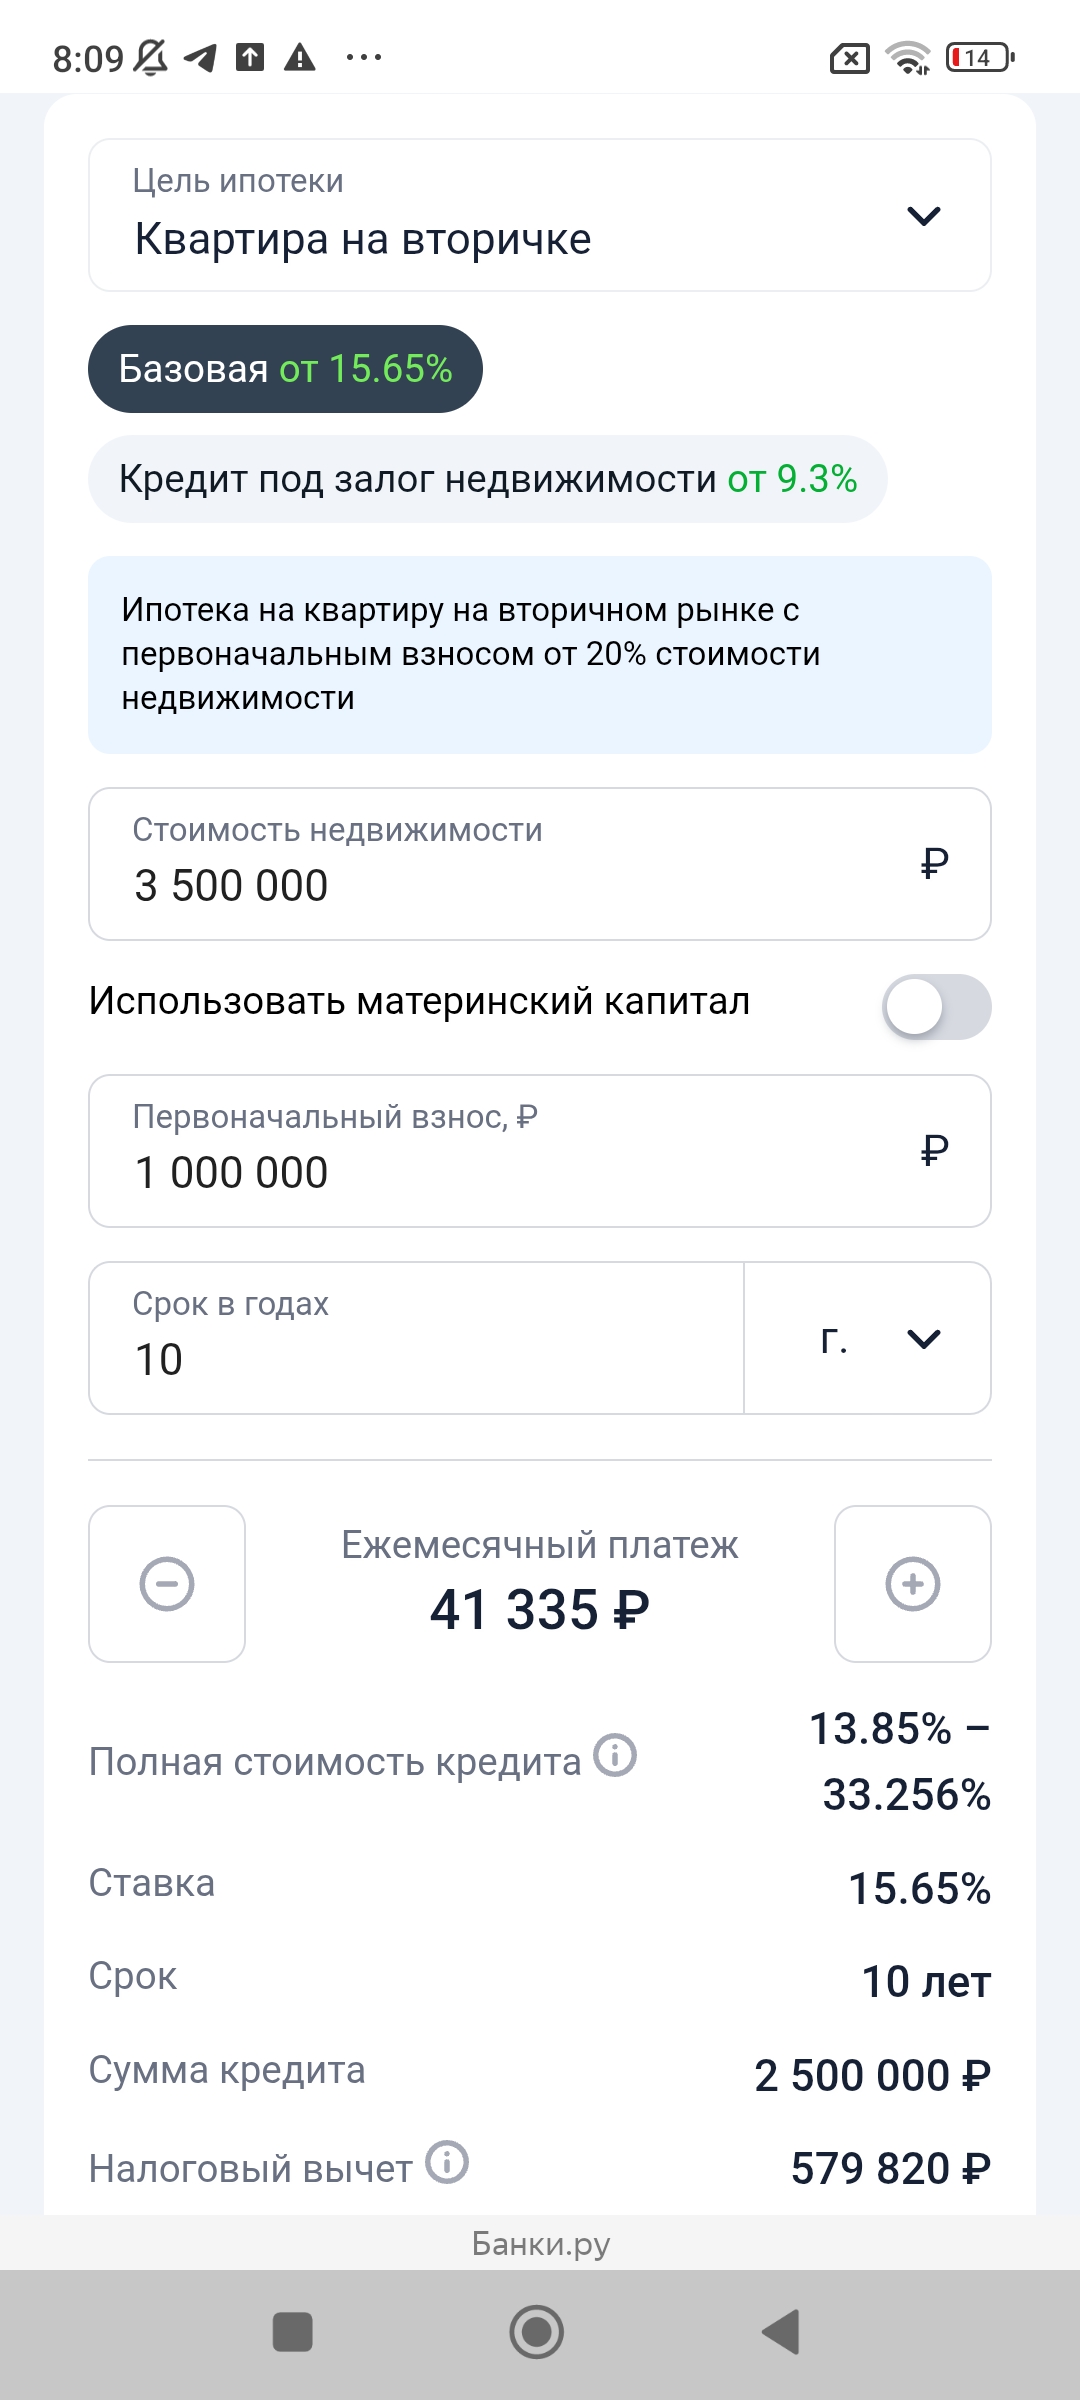Tap the Telegram notification status icon

(201, 58)
